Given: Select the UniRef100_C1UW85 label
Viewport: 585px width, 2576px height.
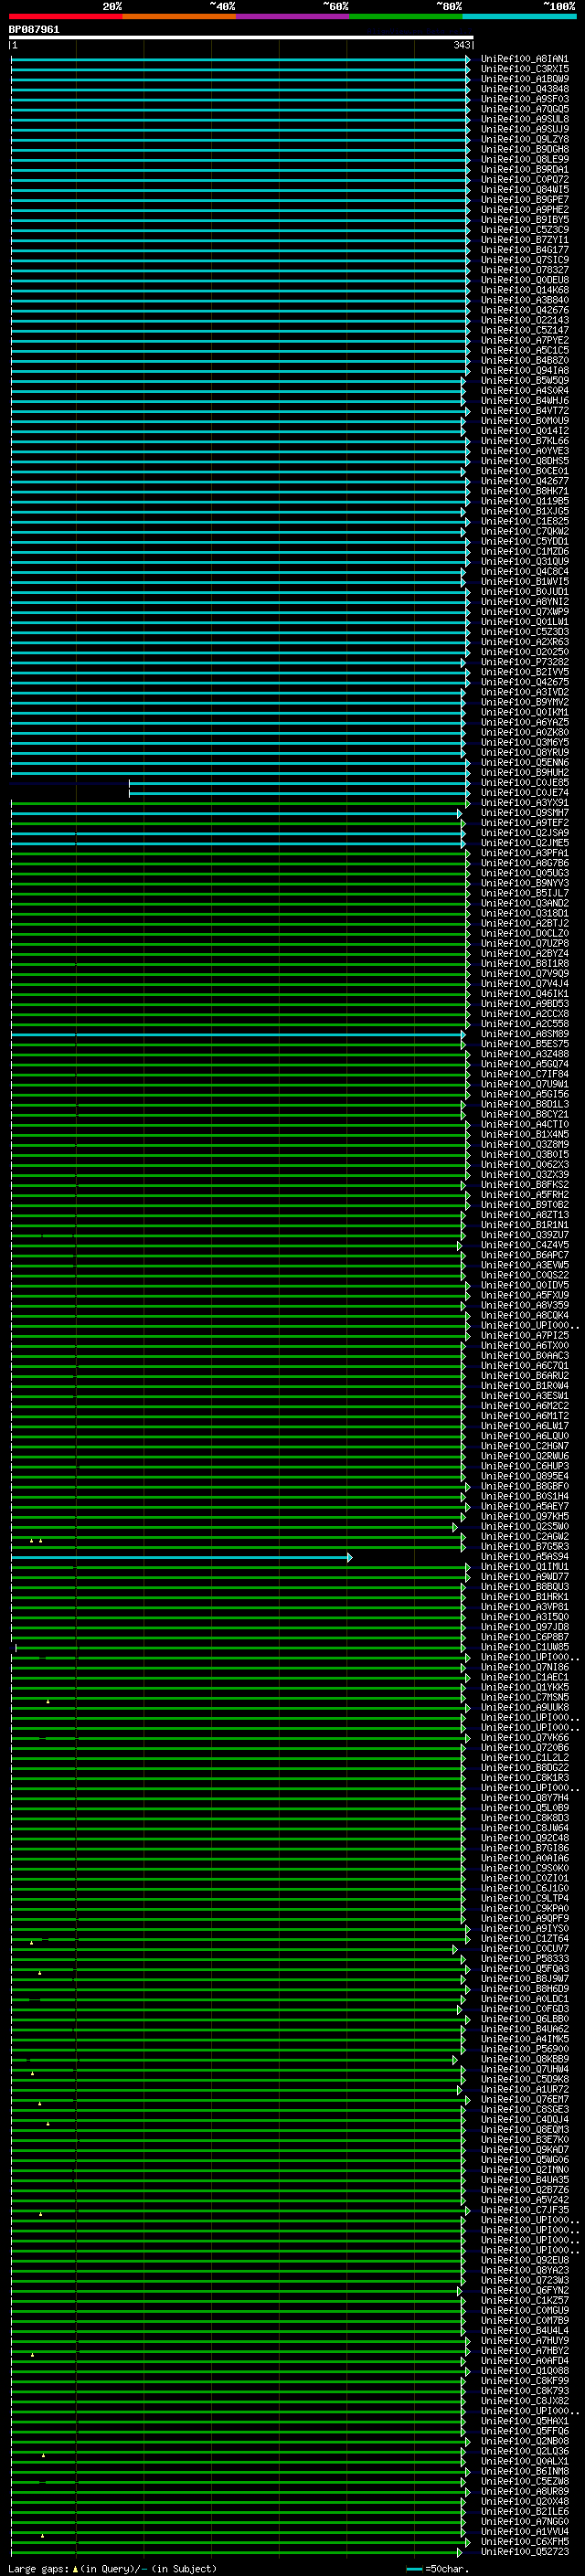Looking at the screenshot, I should click(x=524, y=1647).
